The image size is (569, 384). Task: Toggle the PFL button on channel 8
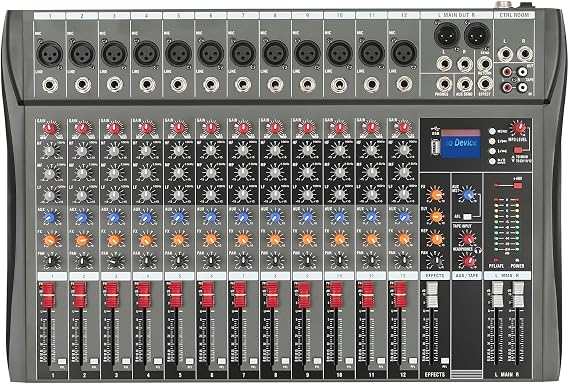click(286, 361)
